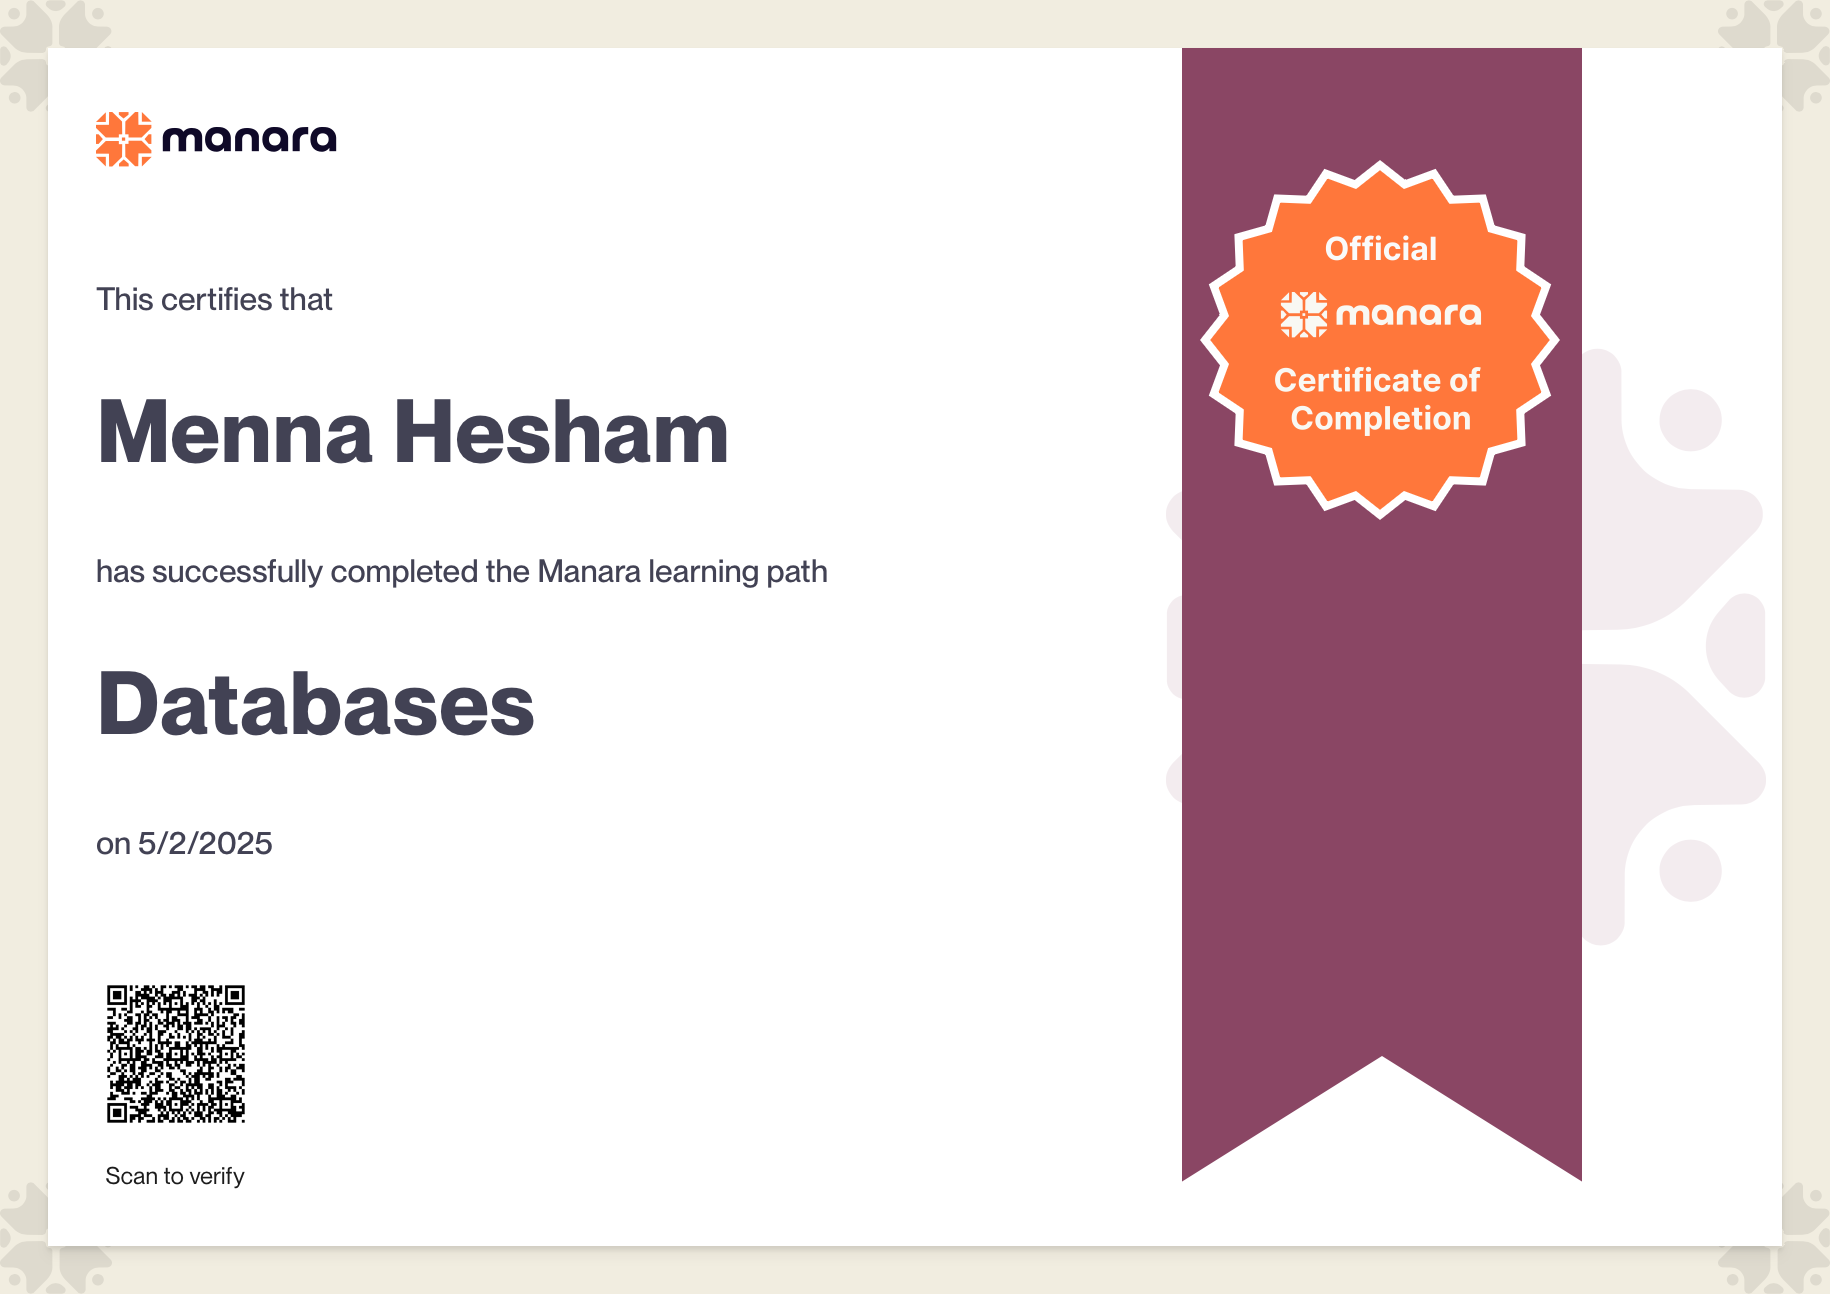Click the empty purple ribbon area below the badge
Viewport: 1830px width, 1294px height.
click(1381, 780)
